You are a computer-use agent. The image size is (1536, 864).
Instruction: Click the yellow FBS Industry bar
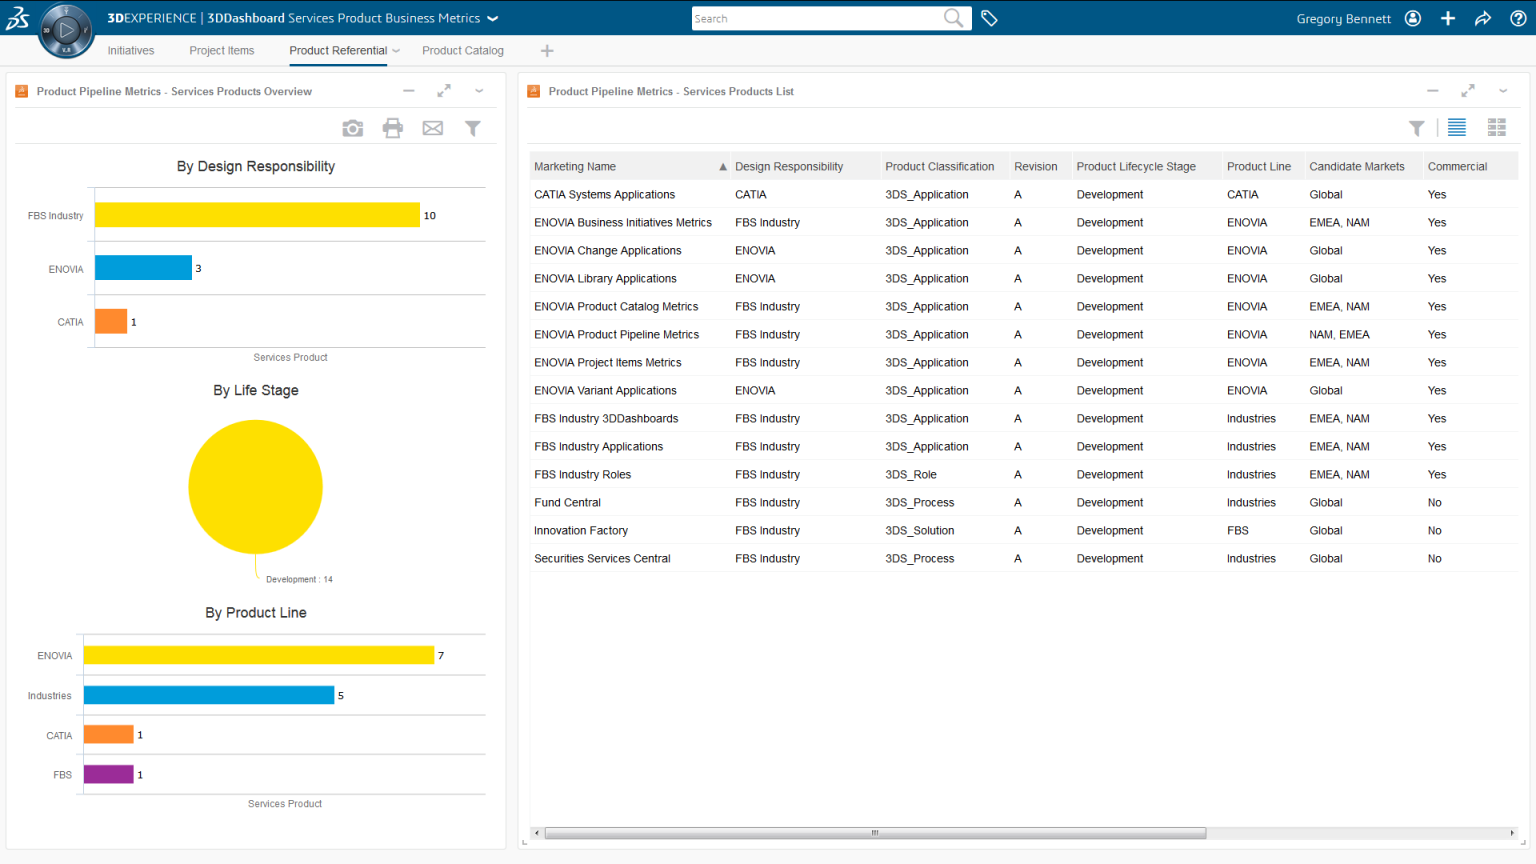257,215
